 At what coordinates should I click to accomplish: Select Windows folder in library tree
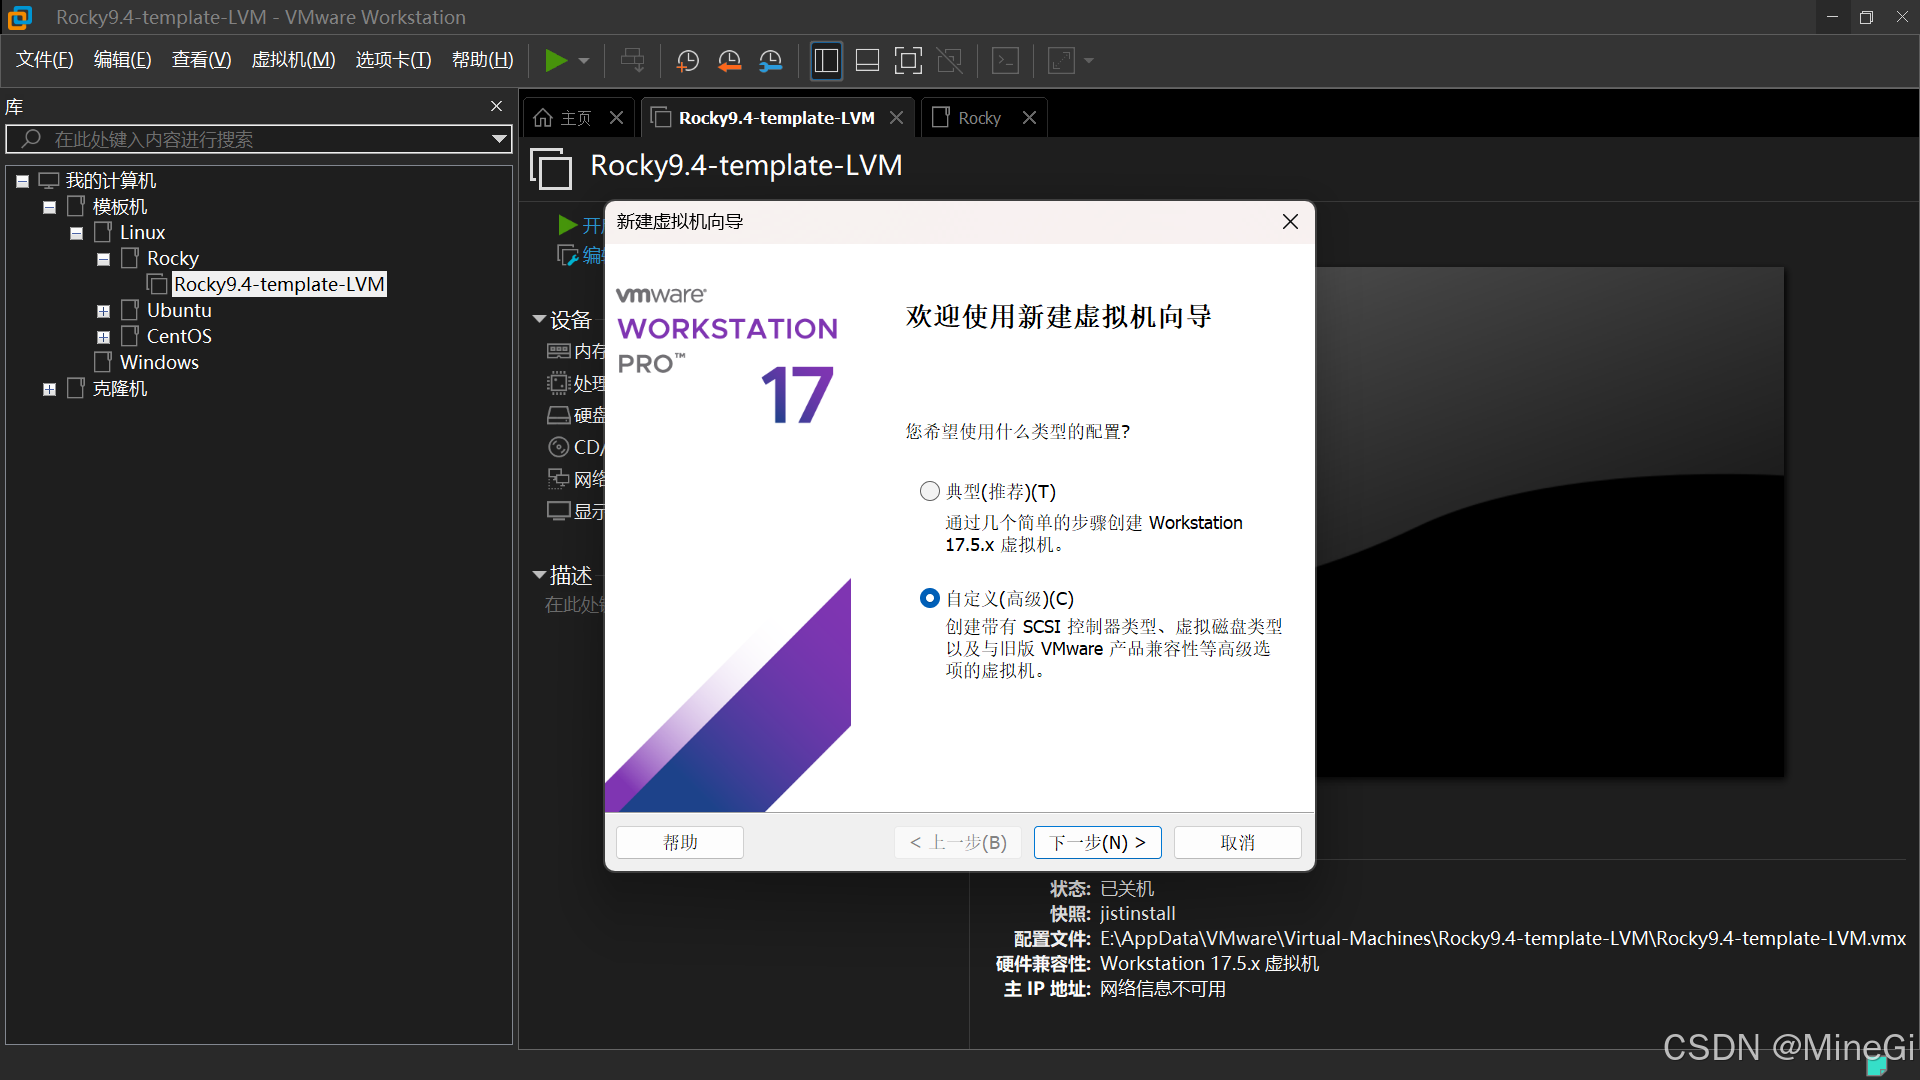click(158, 362)
